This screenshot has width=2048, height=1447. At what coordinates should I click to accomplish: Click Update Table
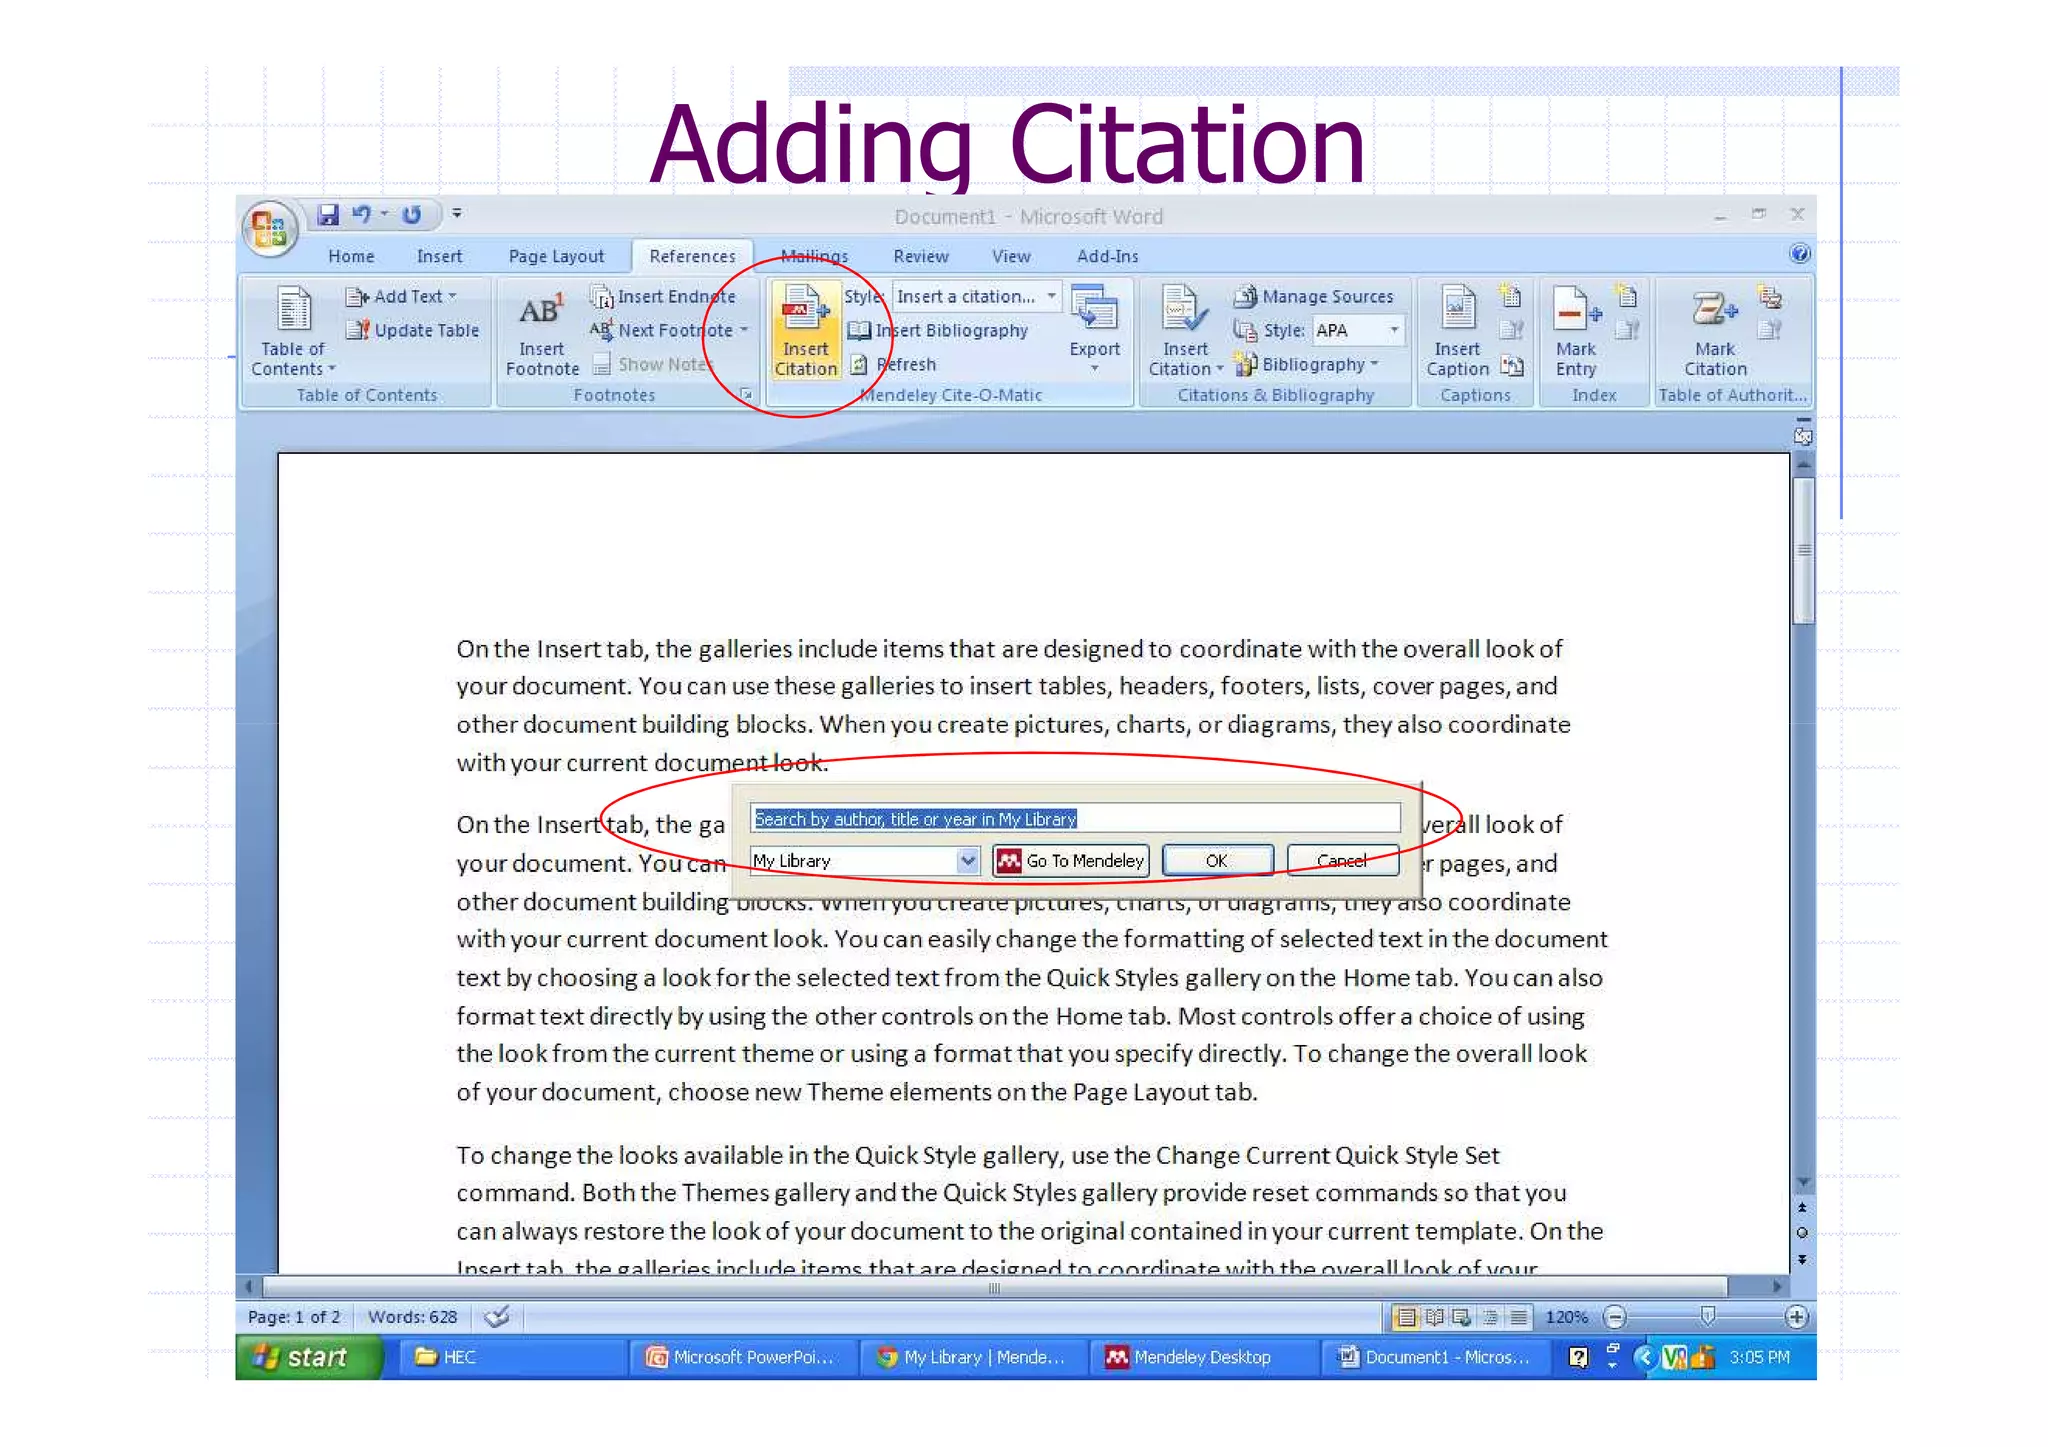pyautogui.click(x=413, y=330)
